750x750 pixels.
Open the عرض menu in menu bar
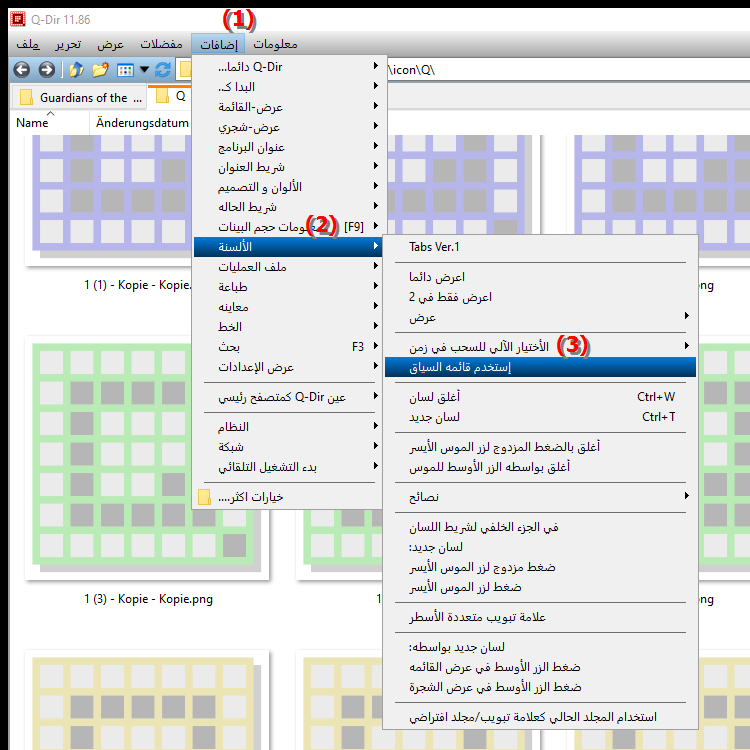click(110, 44)
